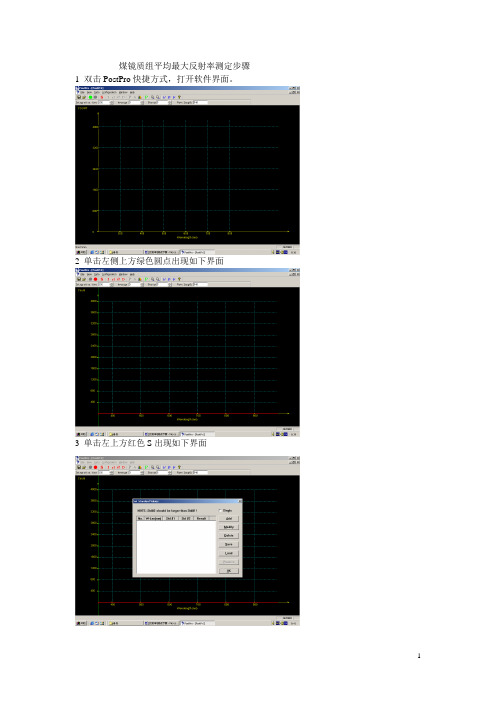Click the Save button in the dialog
The image size is (496, 702).
tap(229, 544)
